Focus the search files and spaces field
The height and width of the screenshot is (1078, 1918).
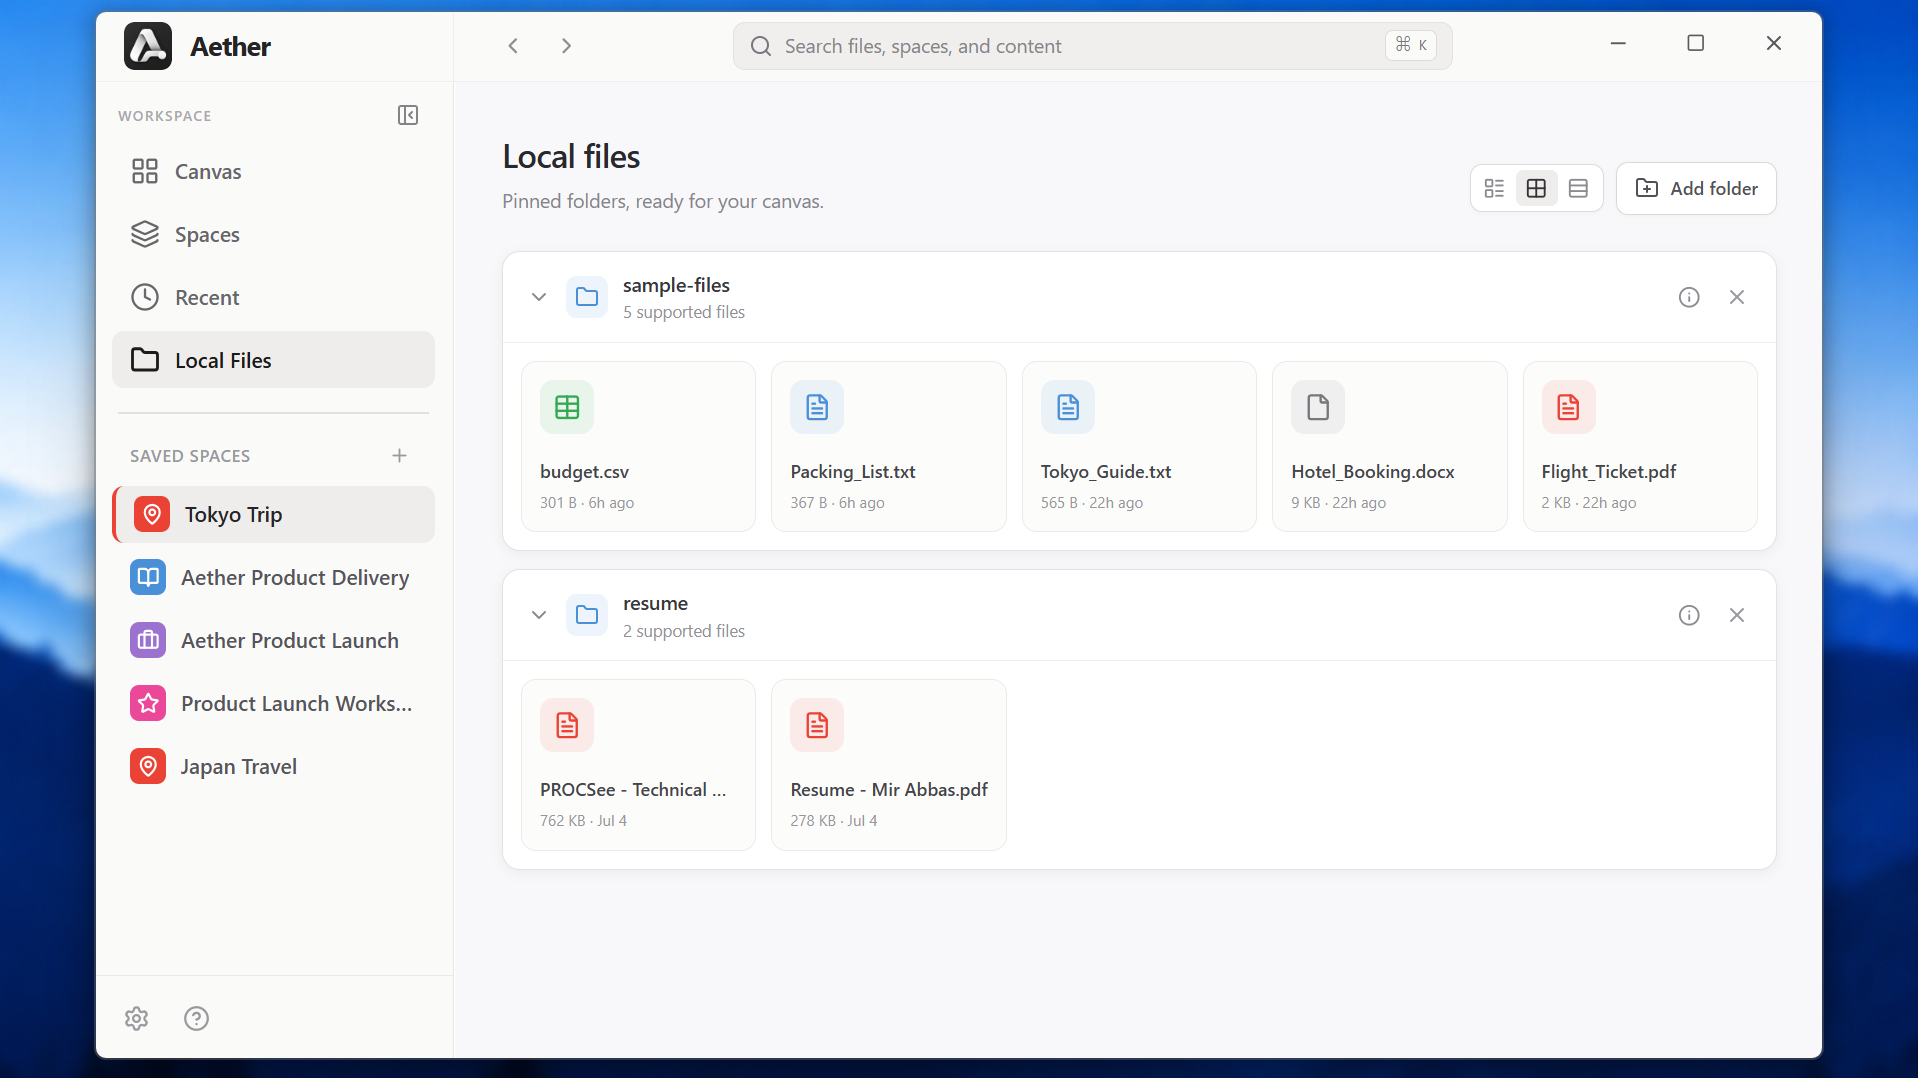click(x=1092, y=46)
